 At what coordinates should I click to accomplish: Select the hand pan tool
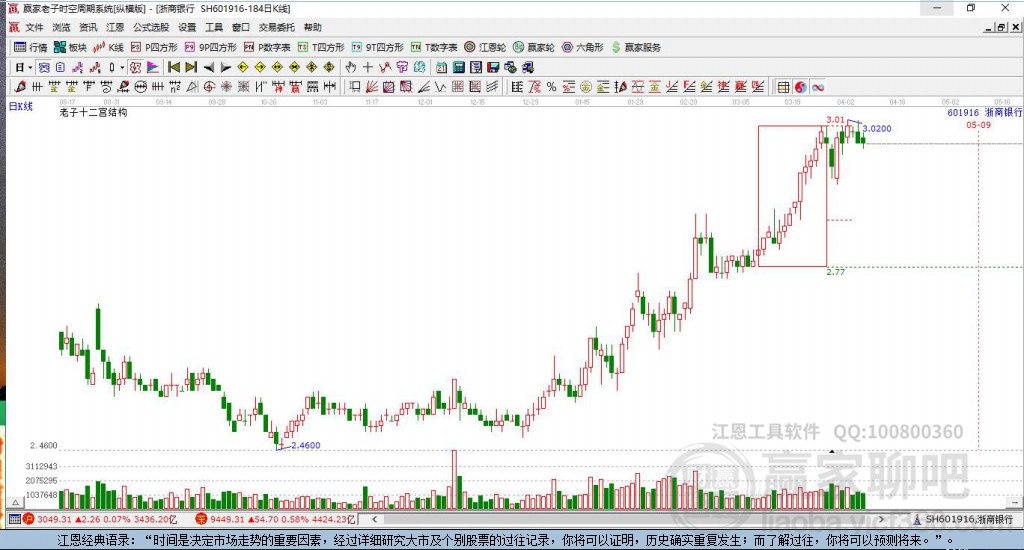pos(351,67)
